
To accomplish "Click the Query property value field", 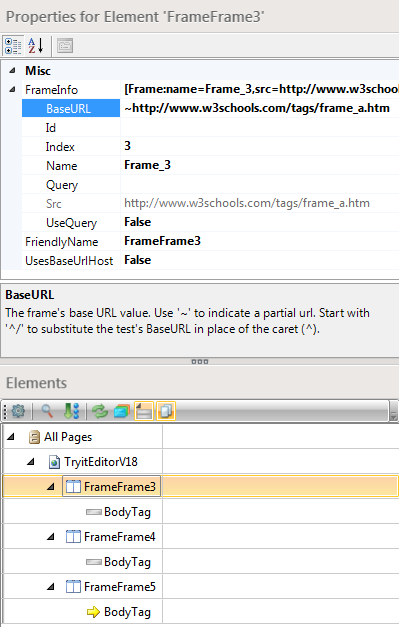I will [x=260, y=184].
